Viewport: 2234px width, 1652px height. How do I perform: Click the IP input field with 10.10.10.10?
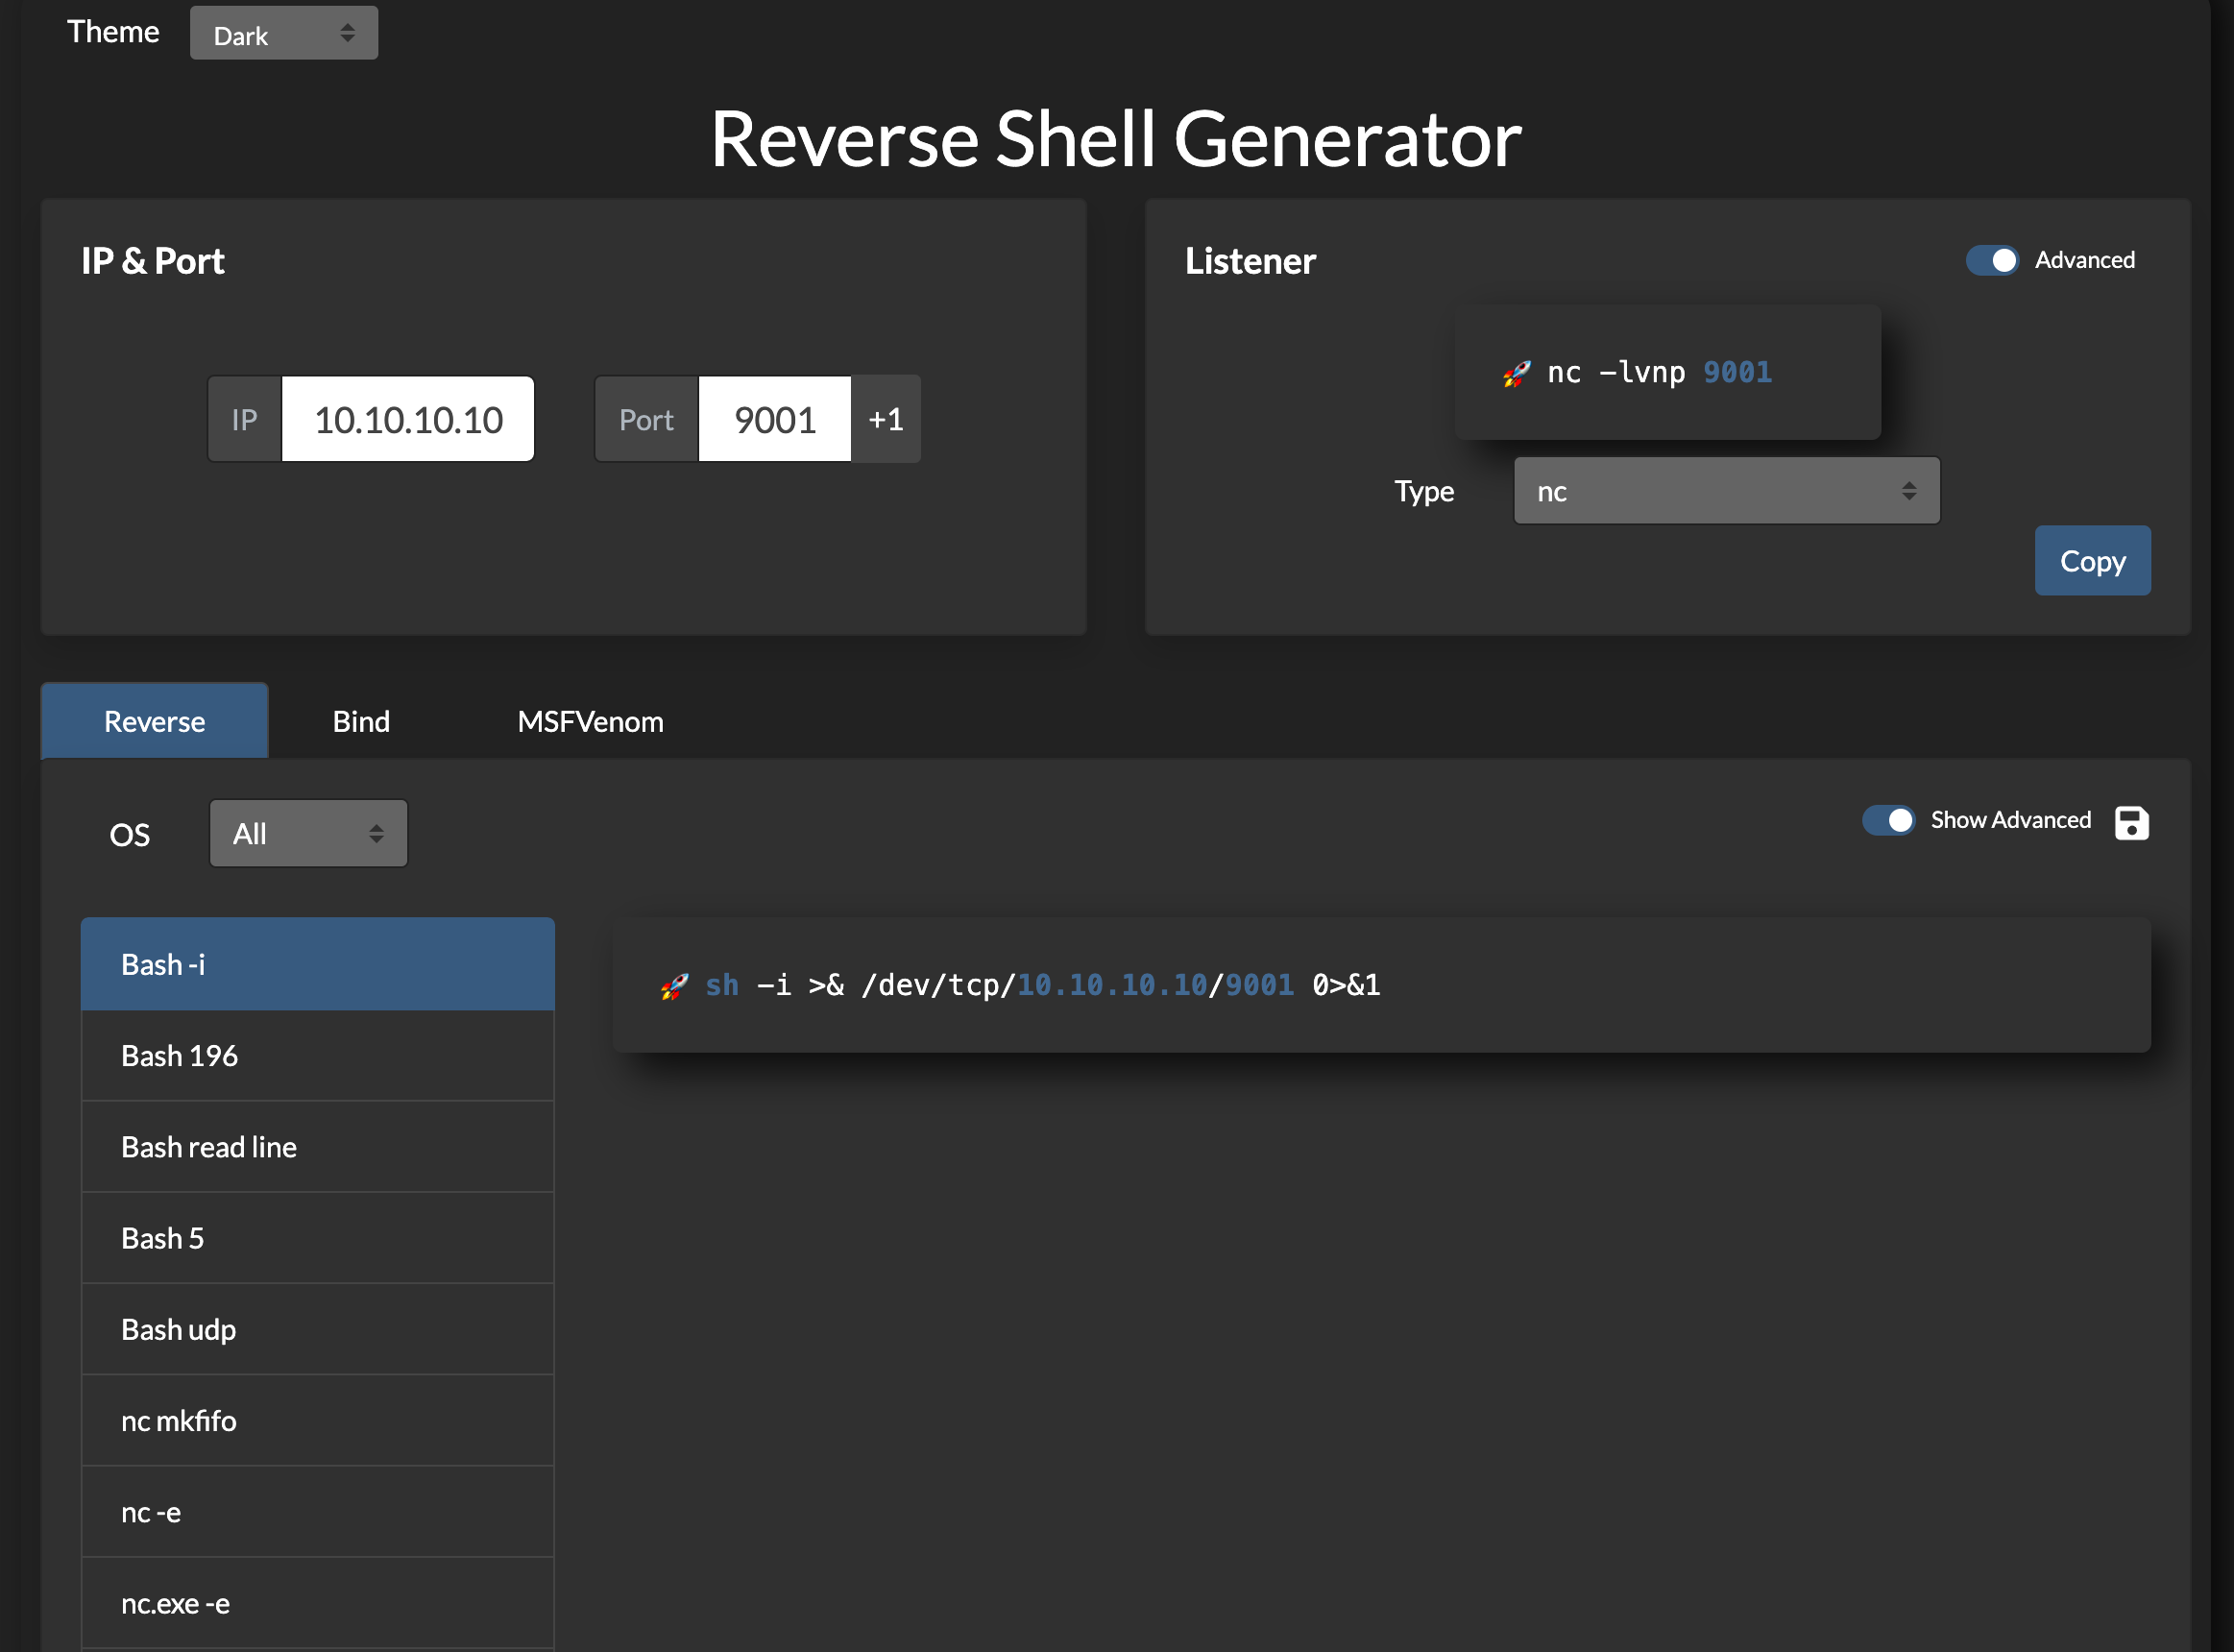pos(408,419)
